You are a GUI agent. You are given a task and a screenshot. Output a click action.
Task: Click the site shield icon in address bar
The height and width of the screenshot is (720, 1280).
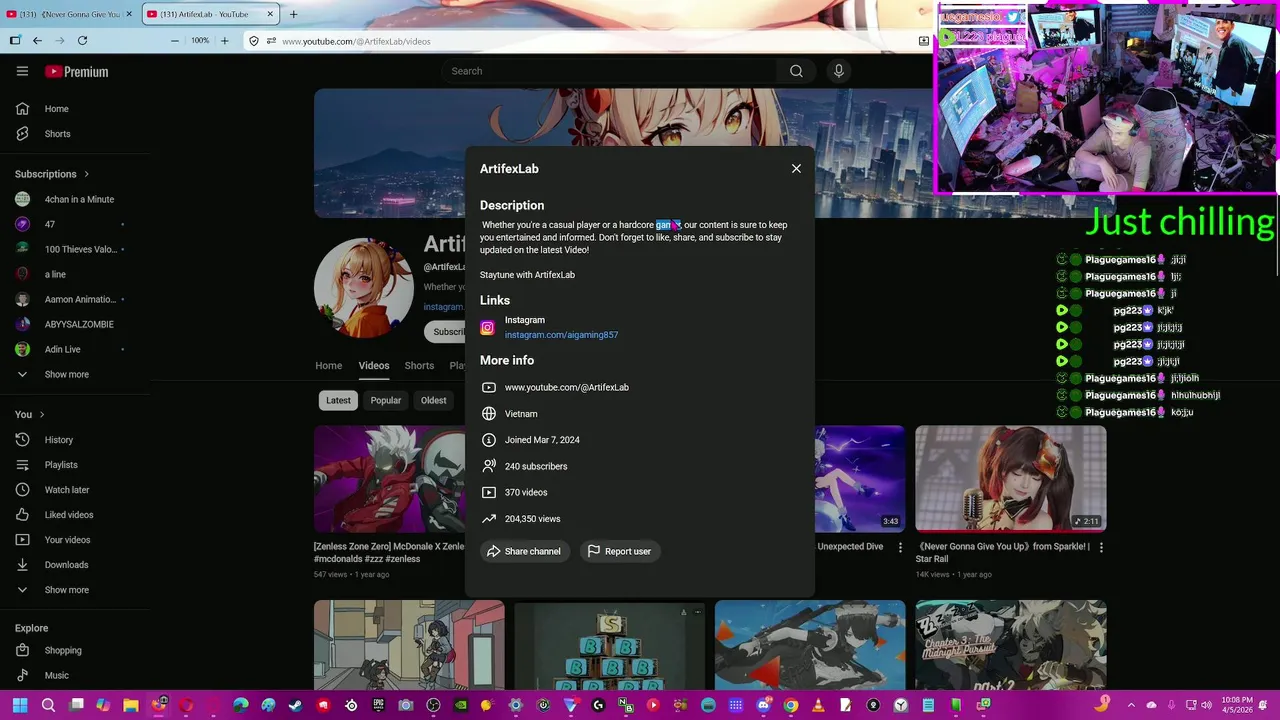click(254, 41)
